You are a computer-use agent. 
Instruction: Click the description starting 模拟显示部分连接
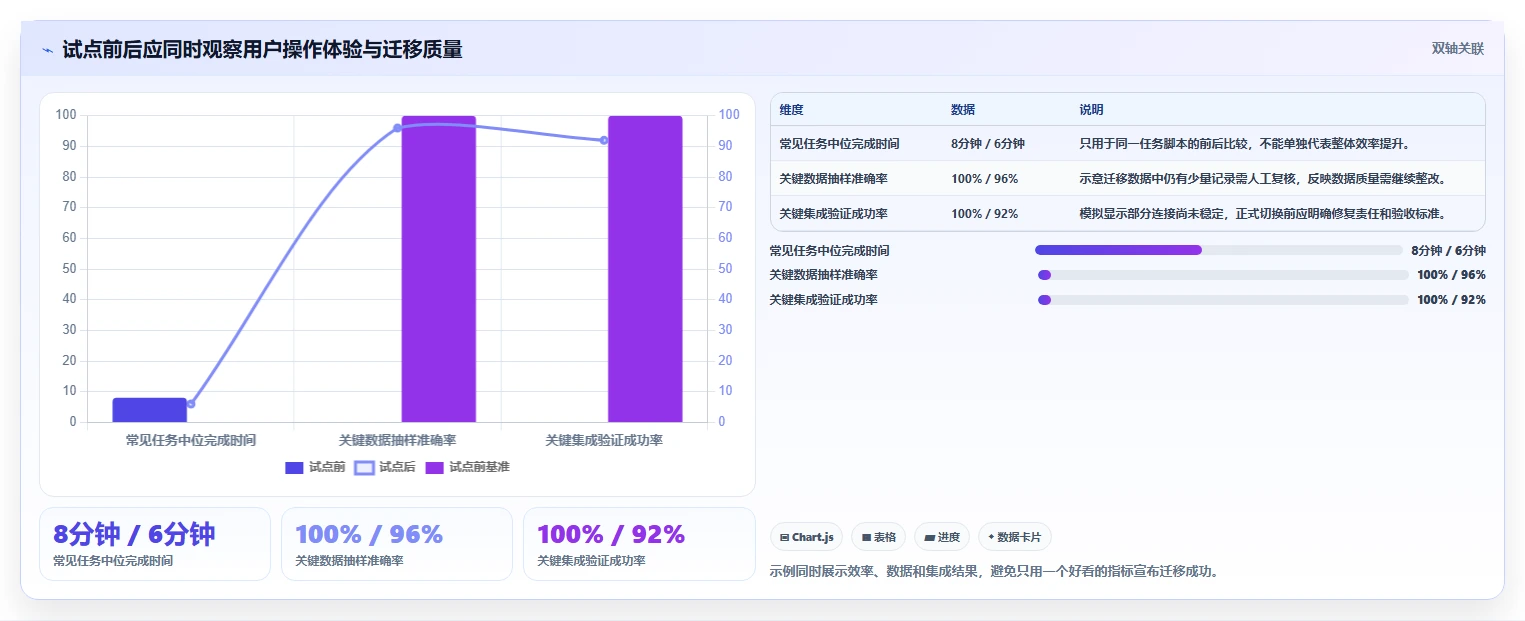coord(1263,214)
